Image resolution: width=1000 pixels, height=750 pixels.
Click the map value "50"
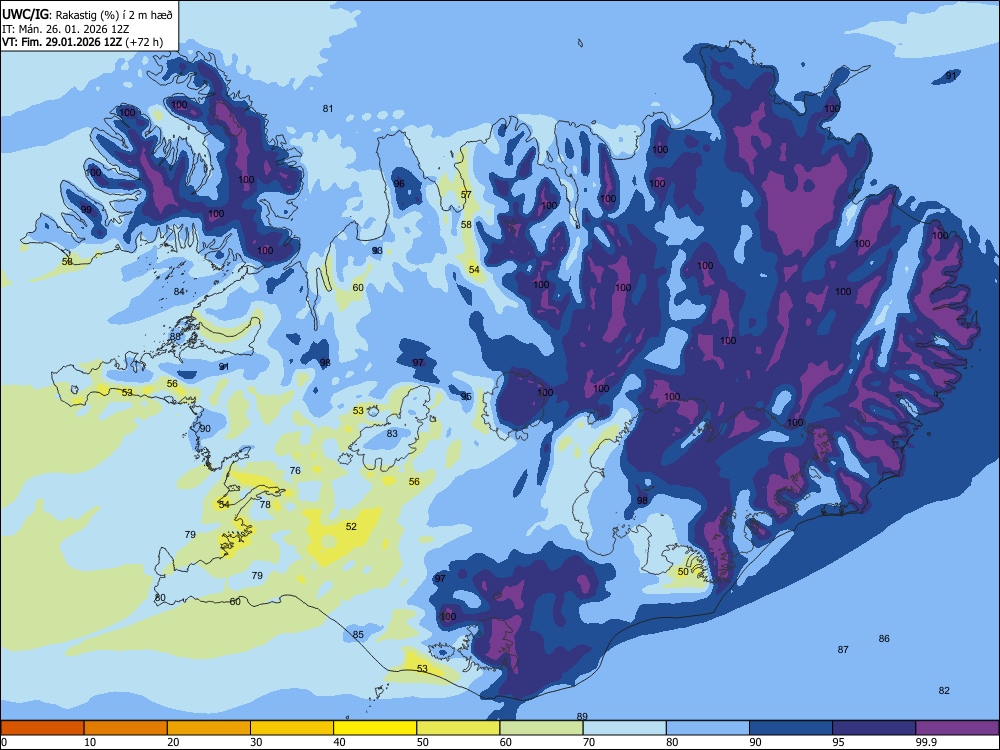683,572
